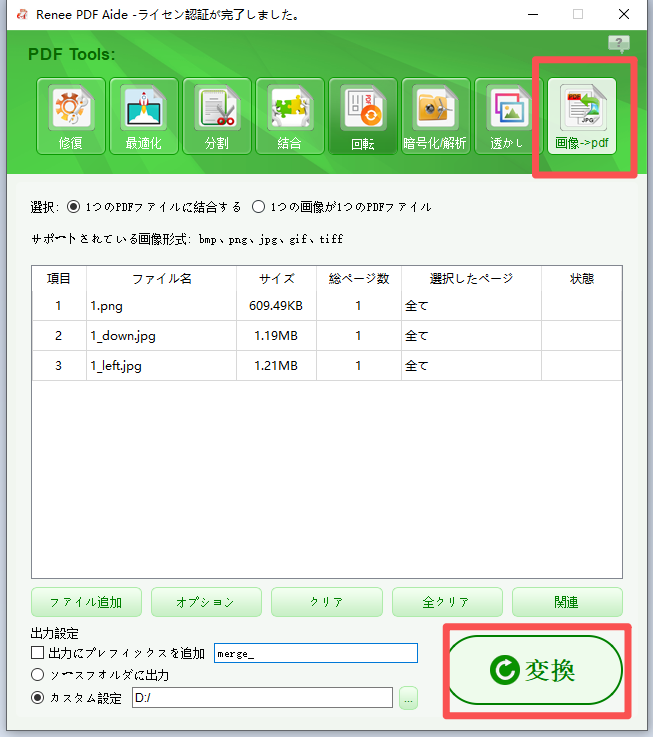Choose the 結合 merge tool
Viewport: 653px width, 737px height.
(x=290, y=116)
